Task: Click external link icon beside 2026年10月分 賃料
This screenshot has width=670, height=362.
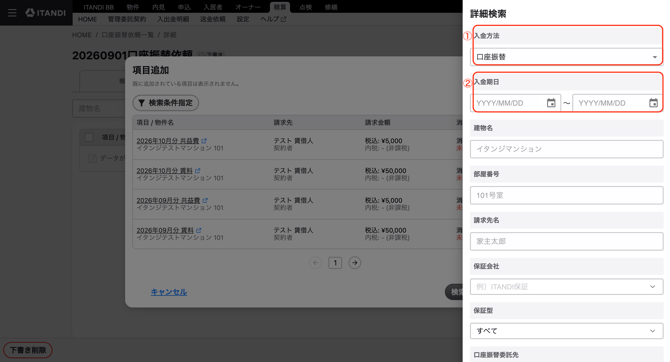Action: [x=197, y=171]
